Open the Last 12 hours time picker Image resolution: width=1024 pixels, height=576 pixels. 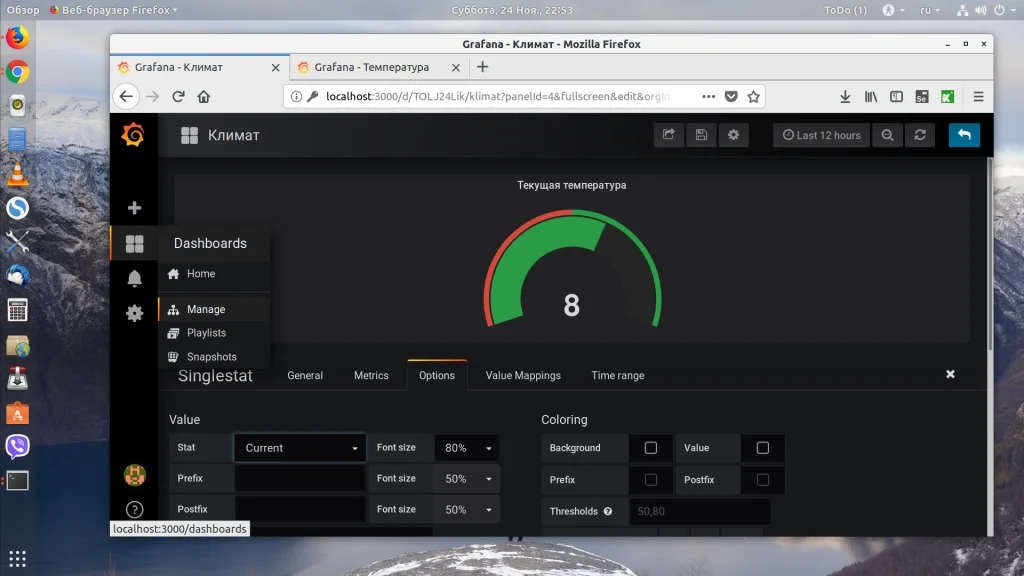(x=822, y=135)
